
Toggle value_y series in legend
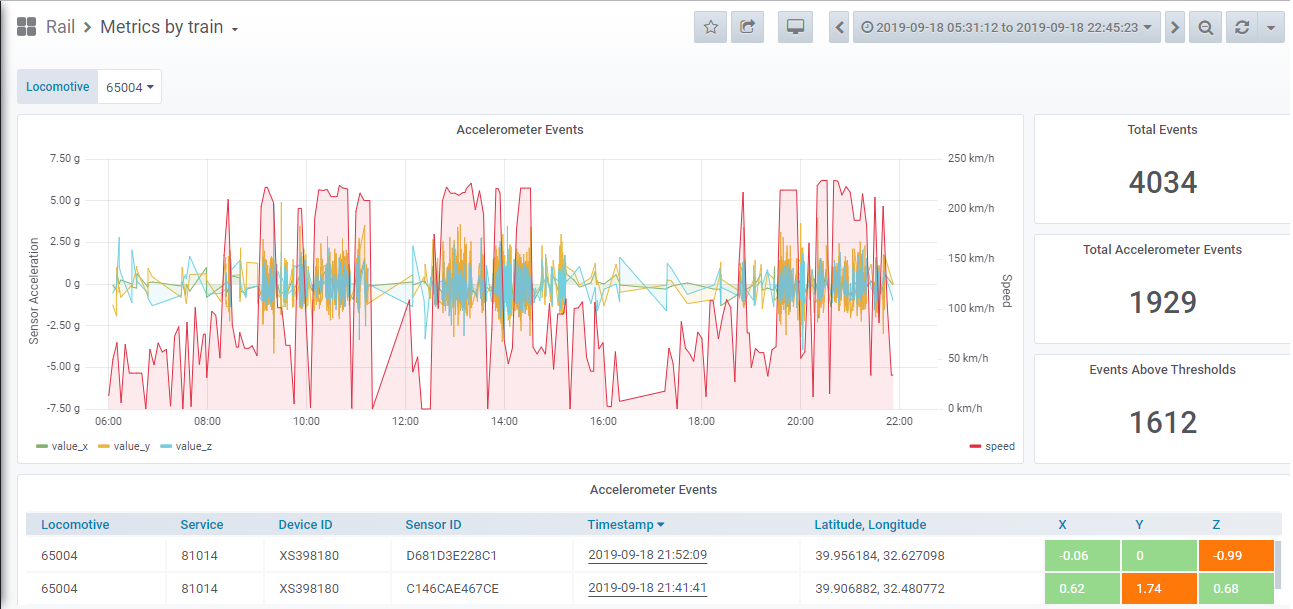pos(131,446)
